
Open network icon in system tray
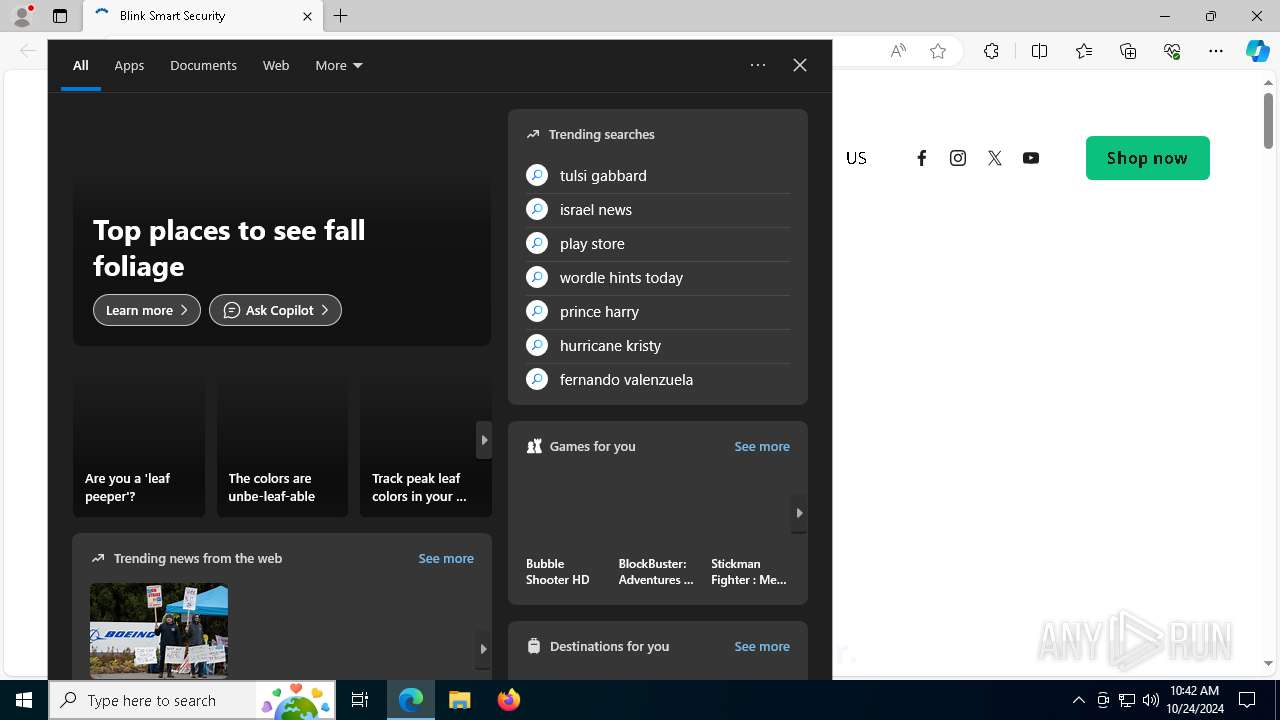pos(1127,700)
